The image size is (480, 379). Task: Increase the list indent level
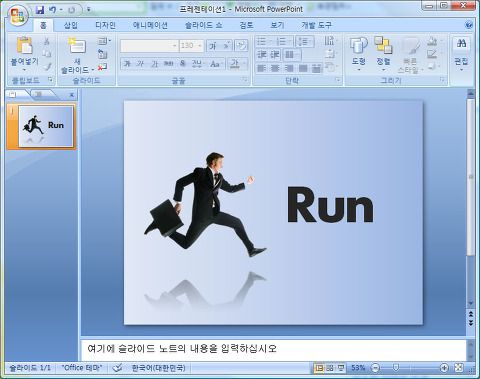click(275, 54)
